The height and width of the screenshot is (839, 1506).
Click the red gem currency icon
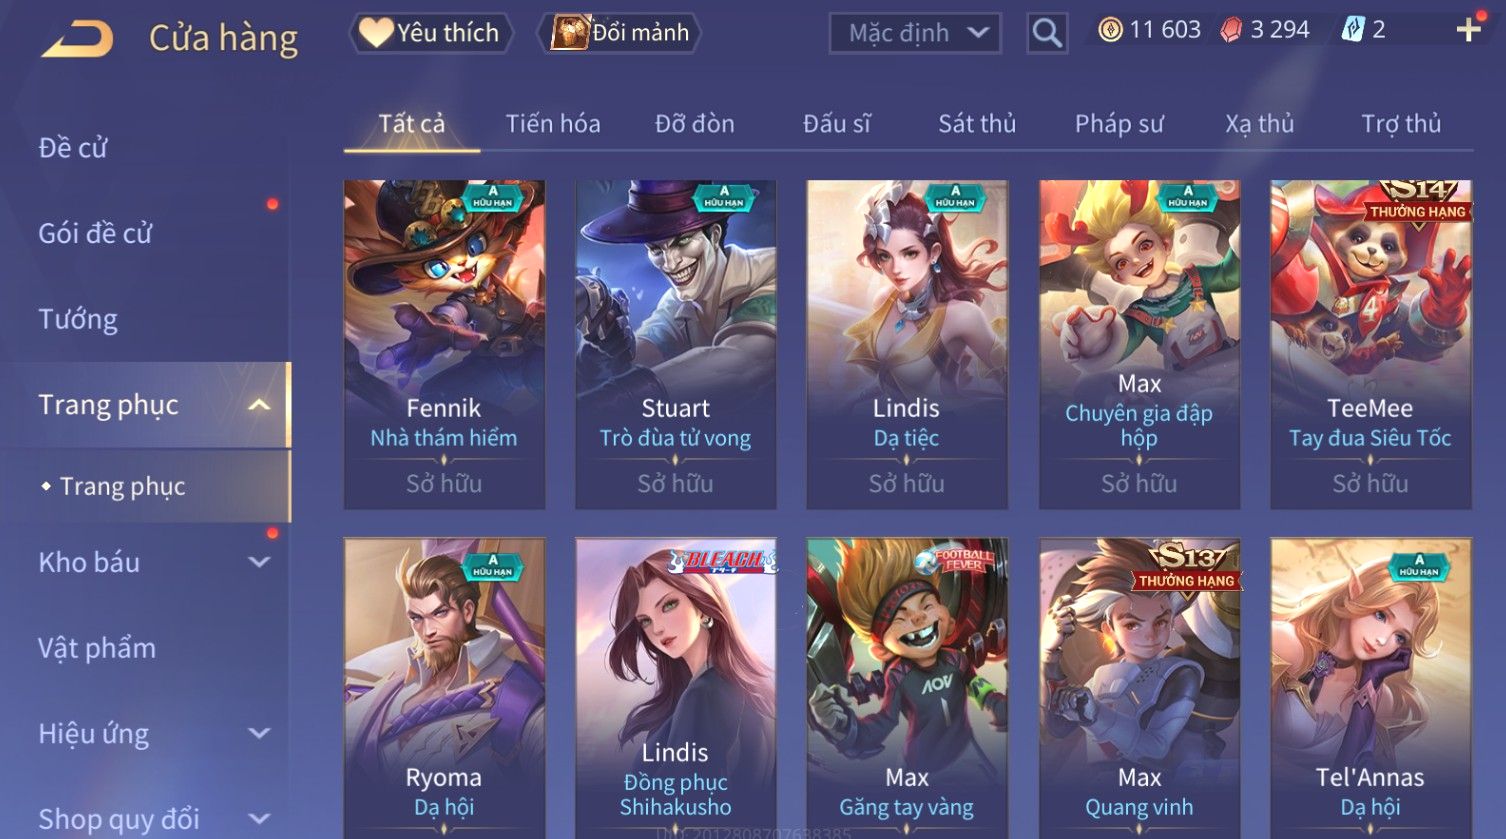1231,31
